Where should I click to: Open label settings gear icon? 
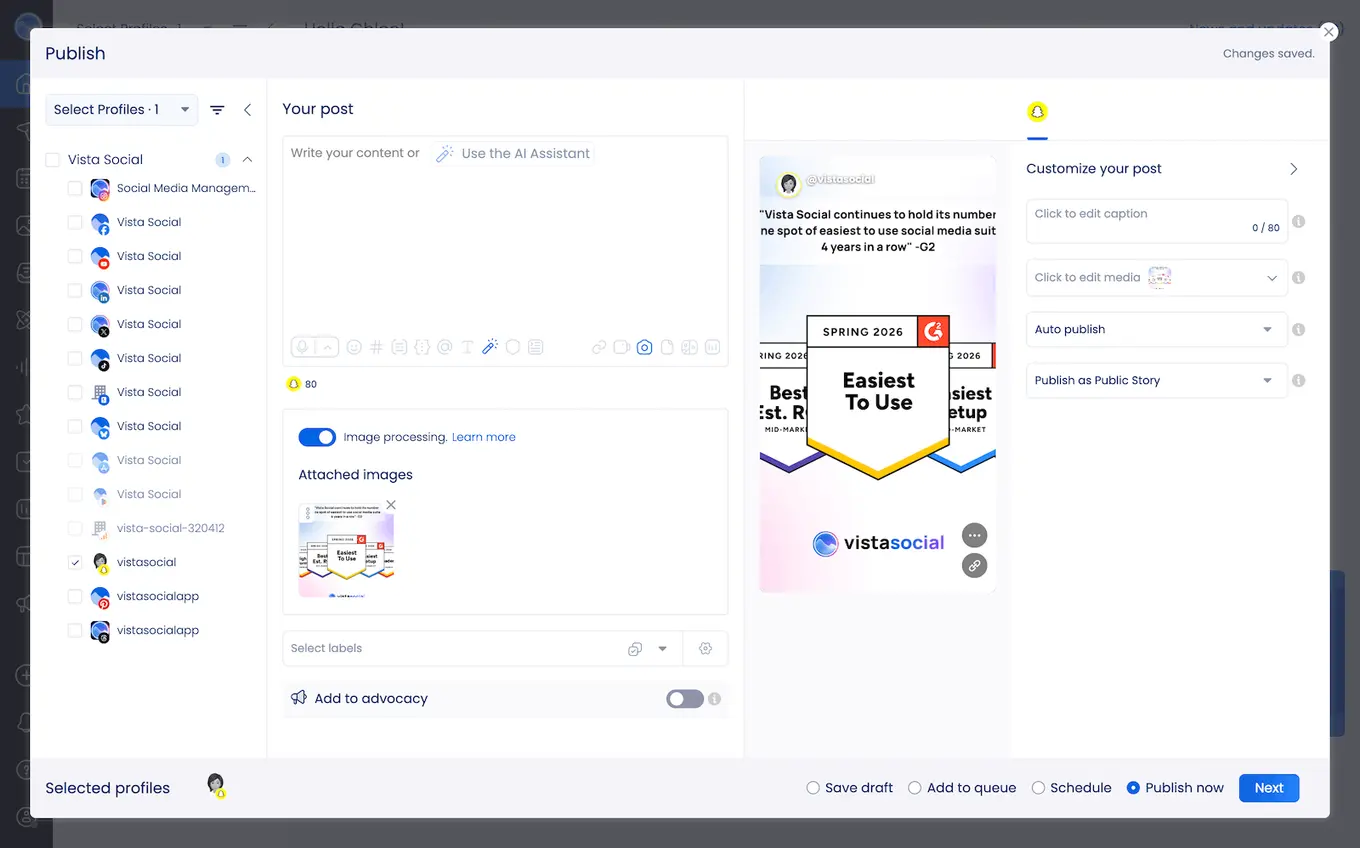click(x=705, y=648)
